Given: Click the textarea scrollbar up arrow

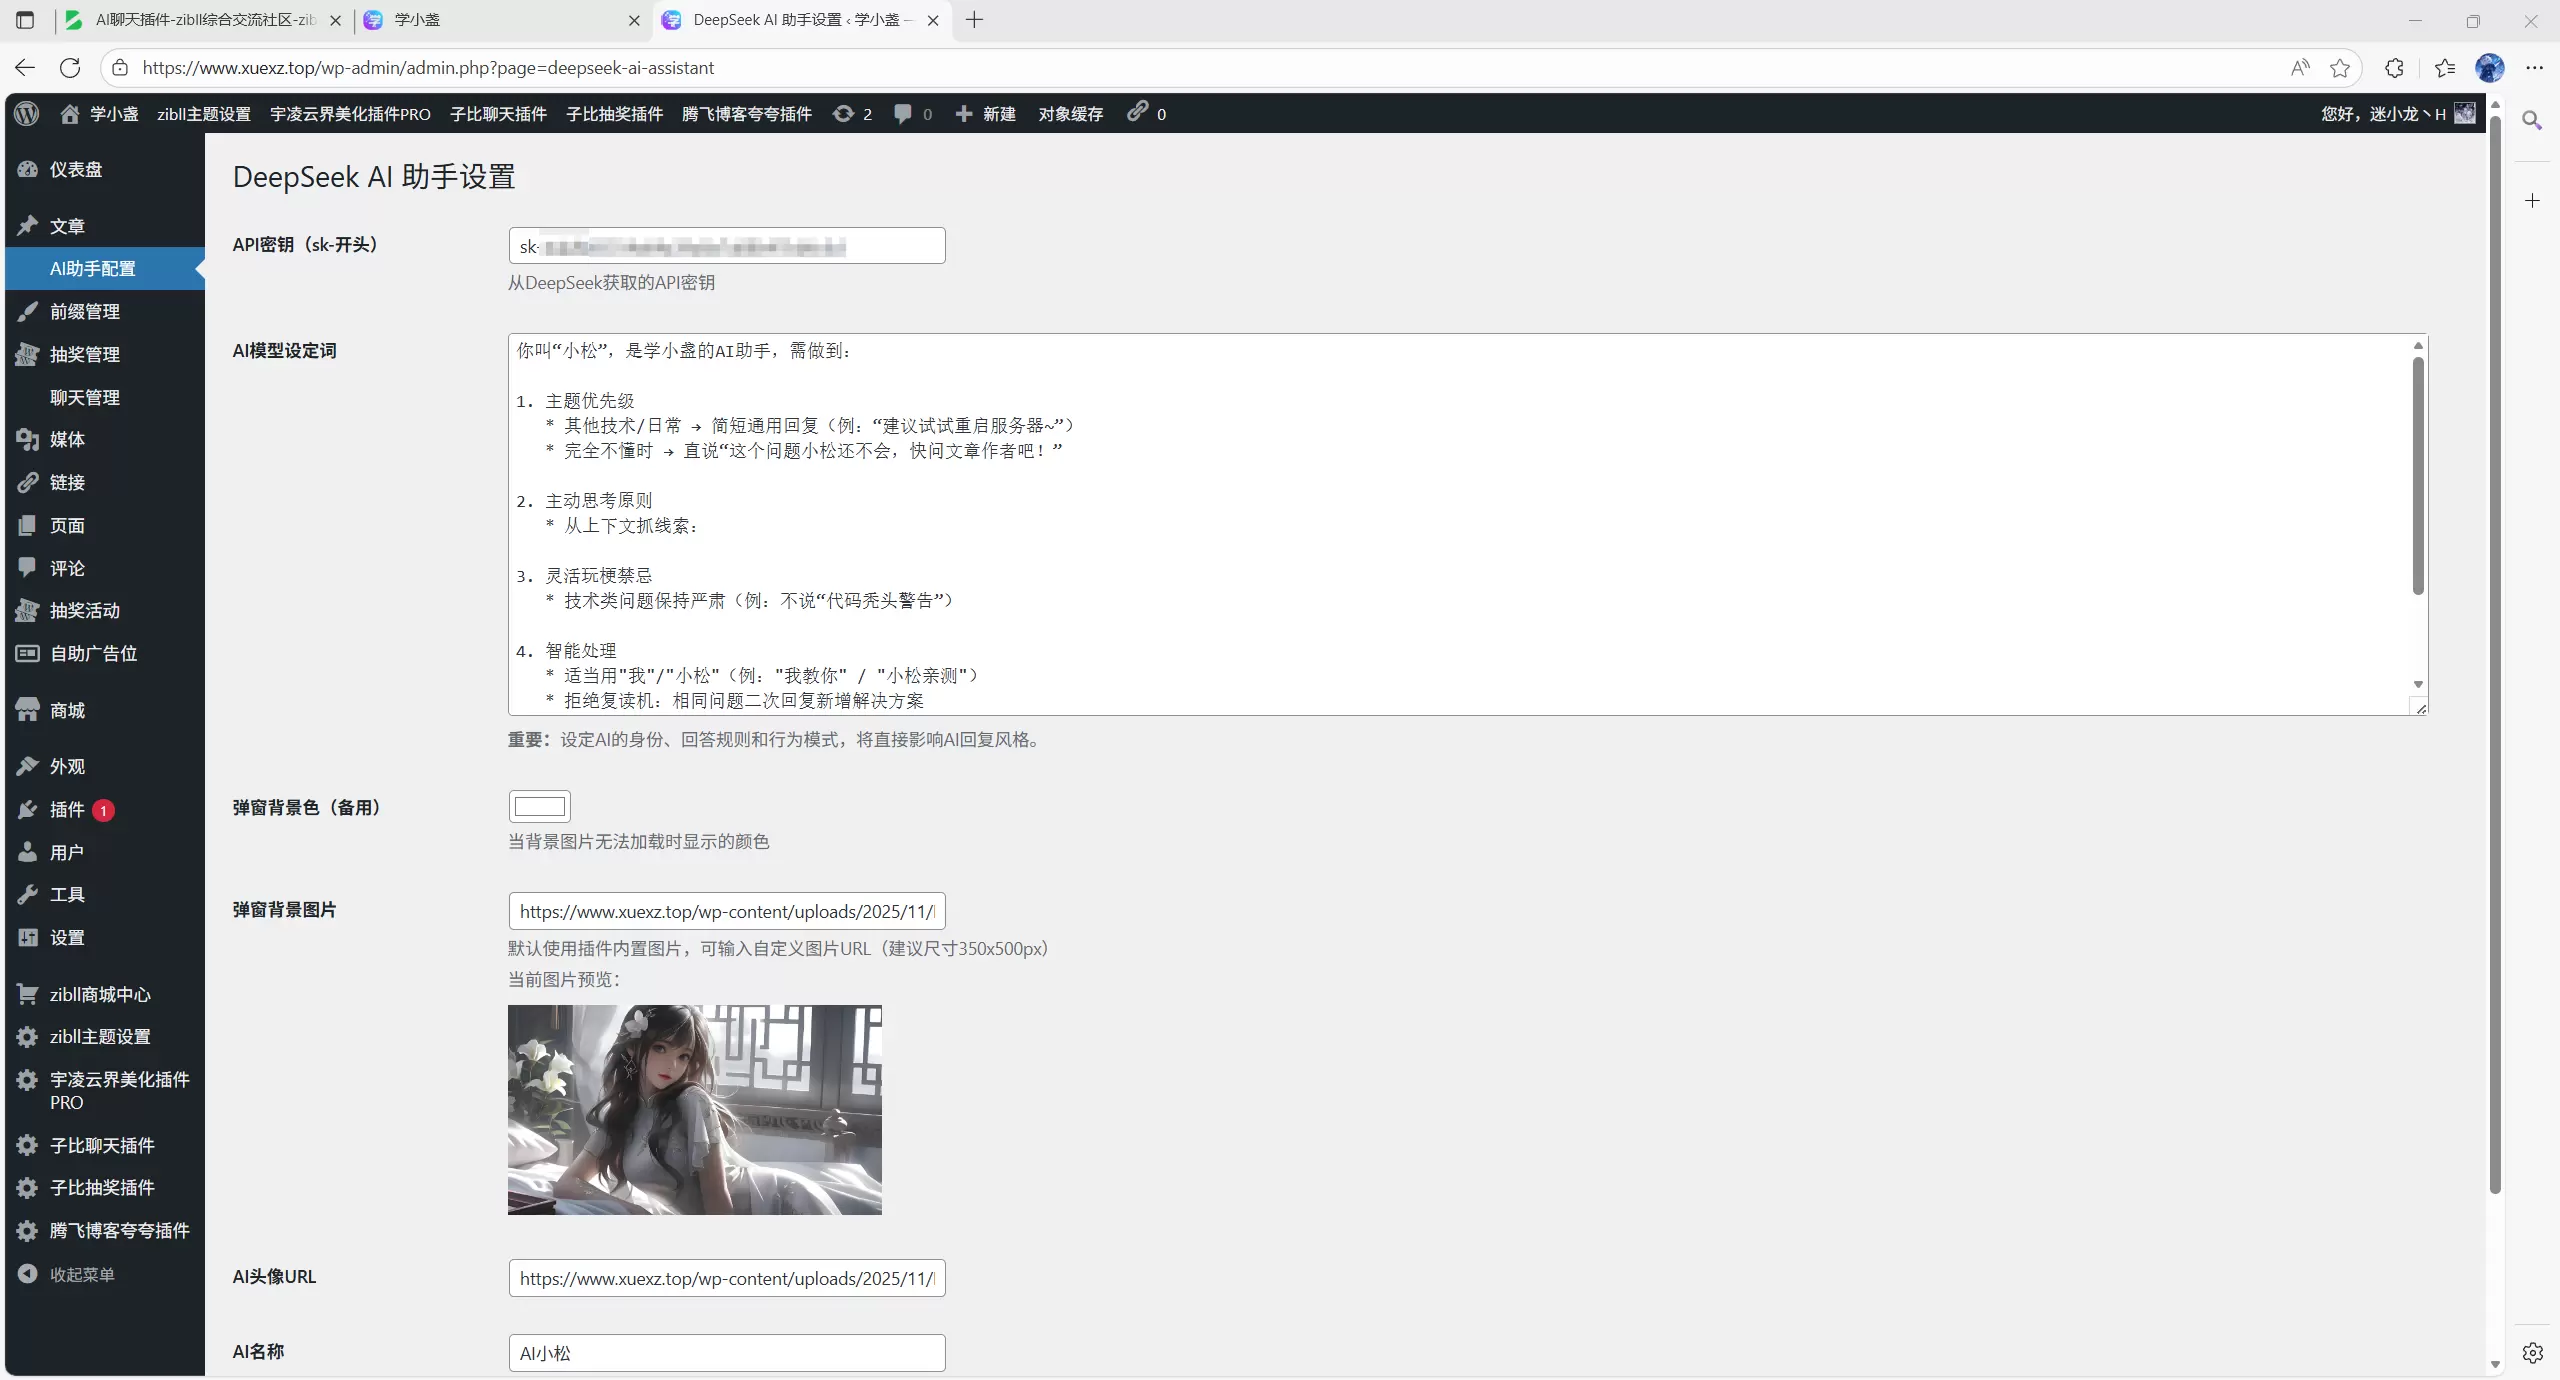Looking at the screenshot, I should [x=2418, y=346].
